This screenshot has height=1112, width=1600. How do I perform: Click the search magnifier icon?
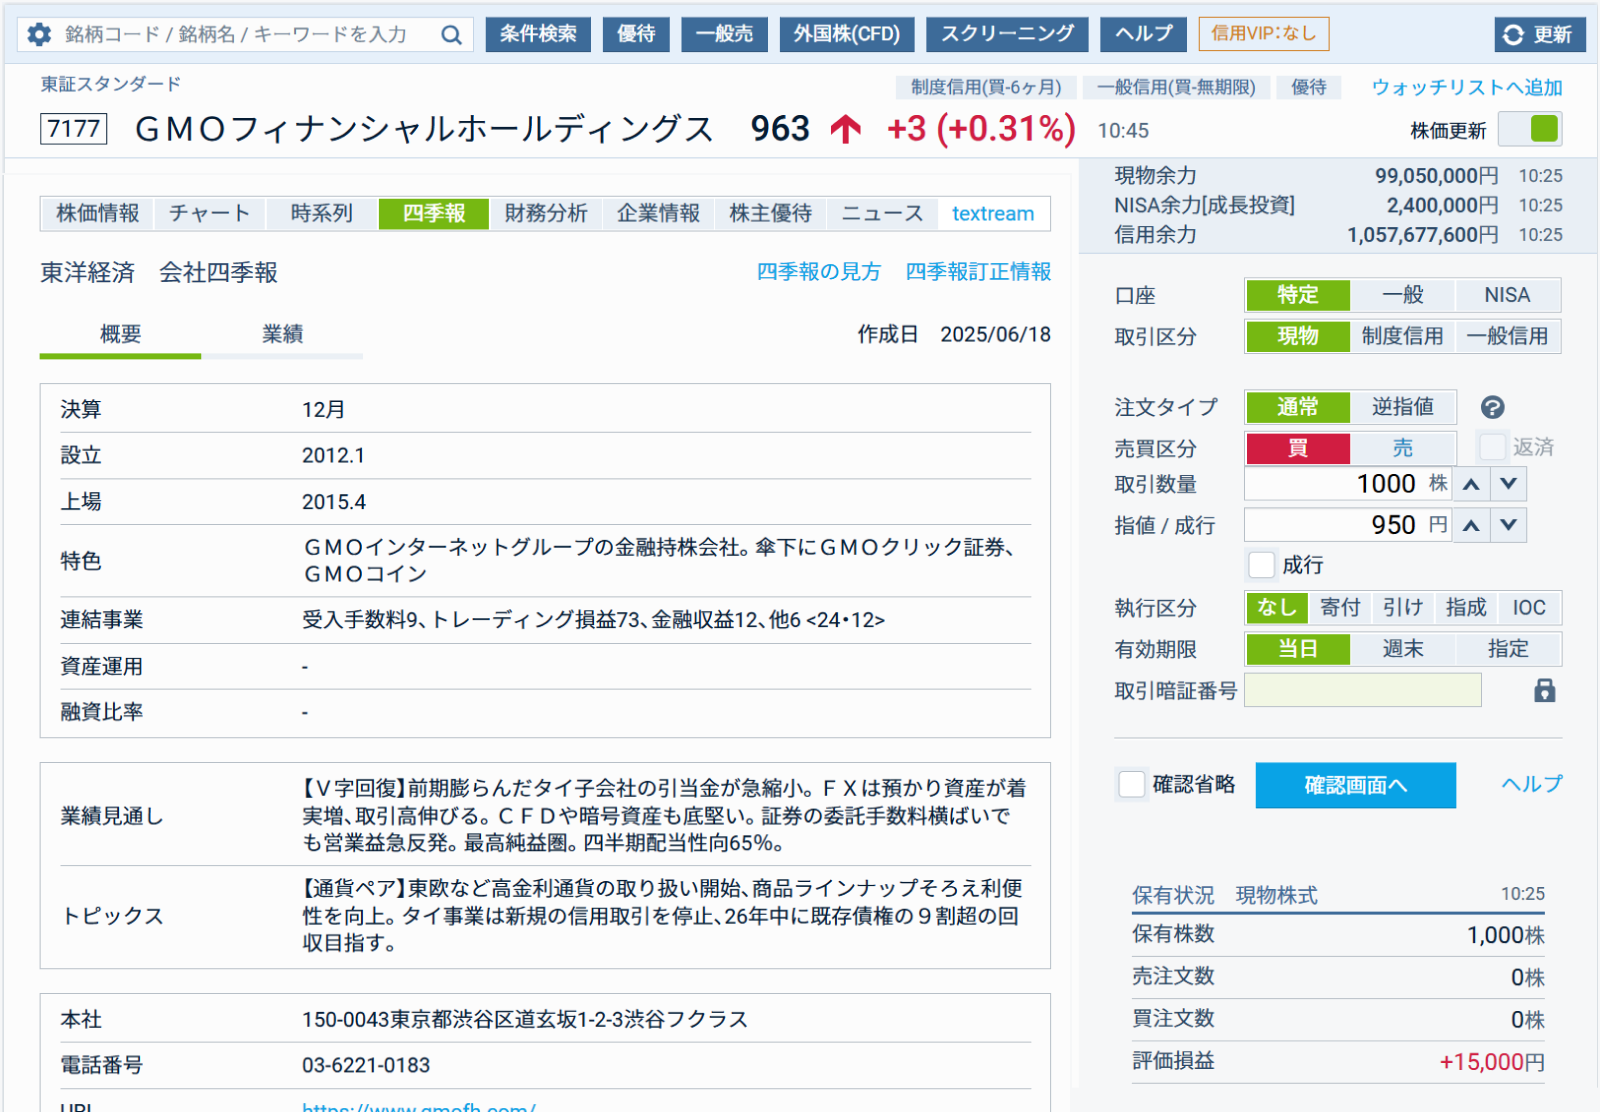[452, 35]
